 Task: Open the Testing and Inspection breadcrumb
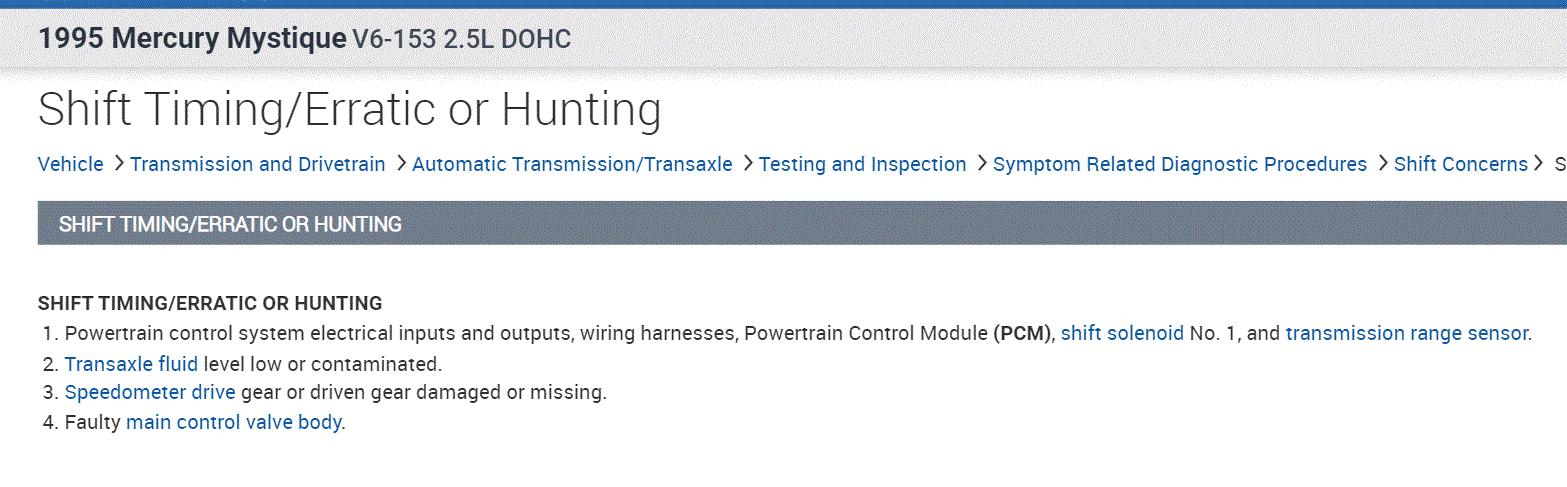(862, 164)
